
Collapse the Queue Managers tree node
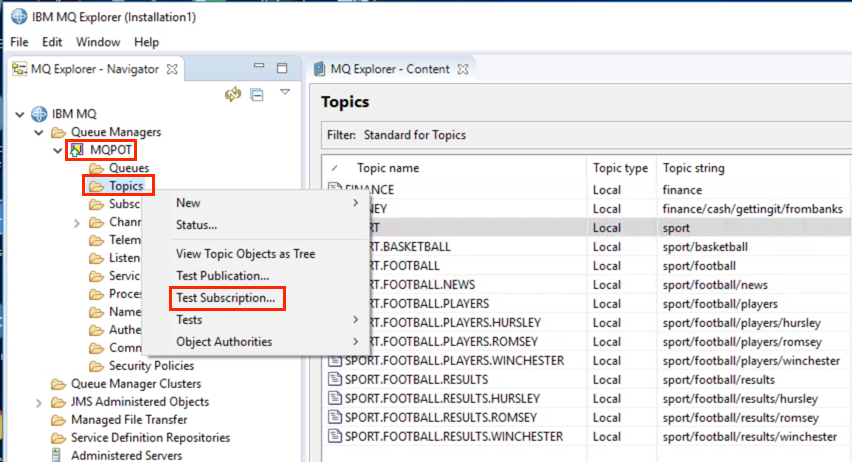[x=39, y=132]
